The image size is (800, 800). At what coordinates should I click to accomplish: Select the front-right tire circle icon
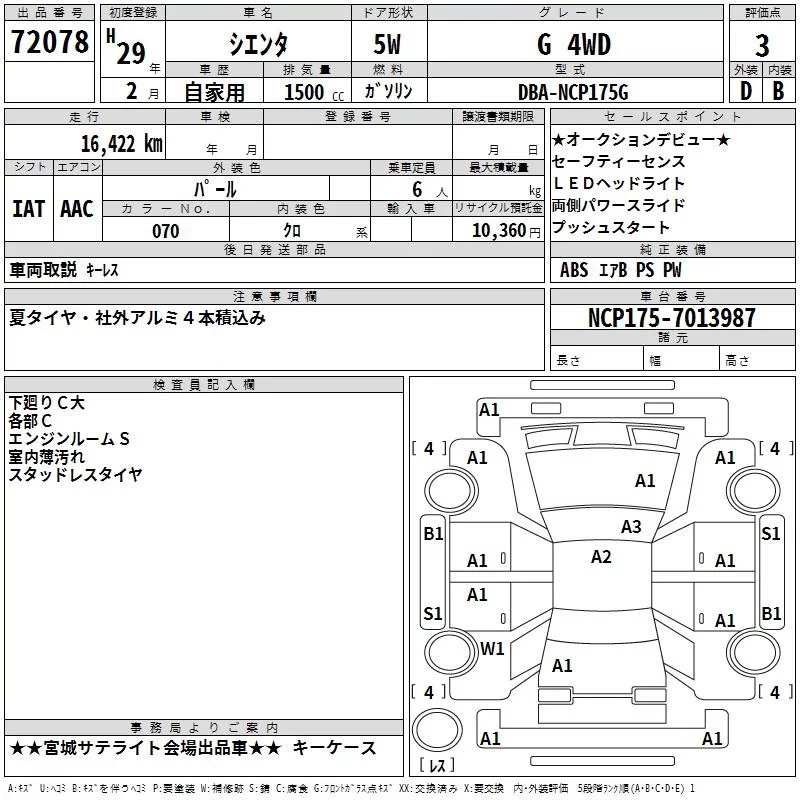click(753, 490)
